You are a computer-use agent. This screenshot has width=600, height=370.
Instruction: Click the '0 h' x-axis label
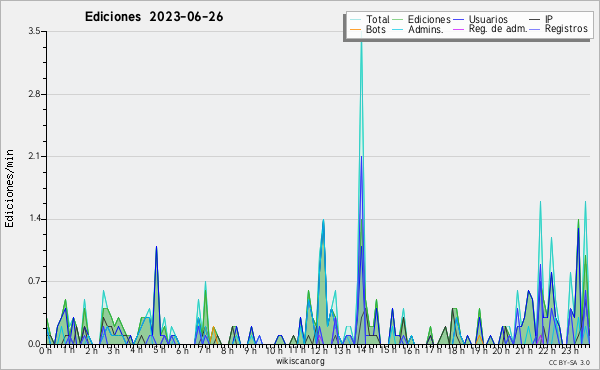click(x=46, y=351)
